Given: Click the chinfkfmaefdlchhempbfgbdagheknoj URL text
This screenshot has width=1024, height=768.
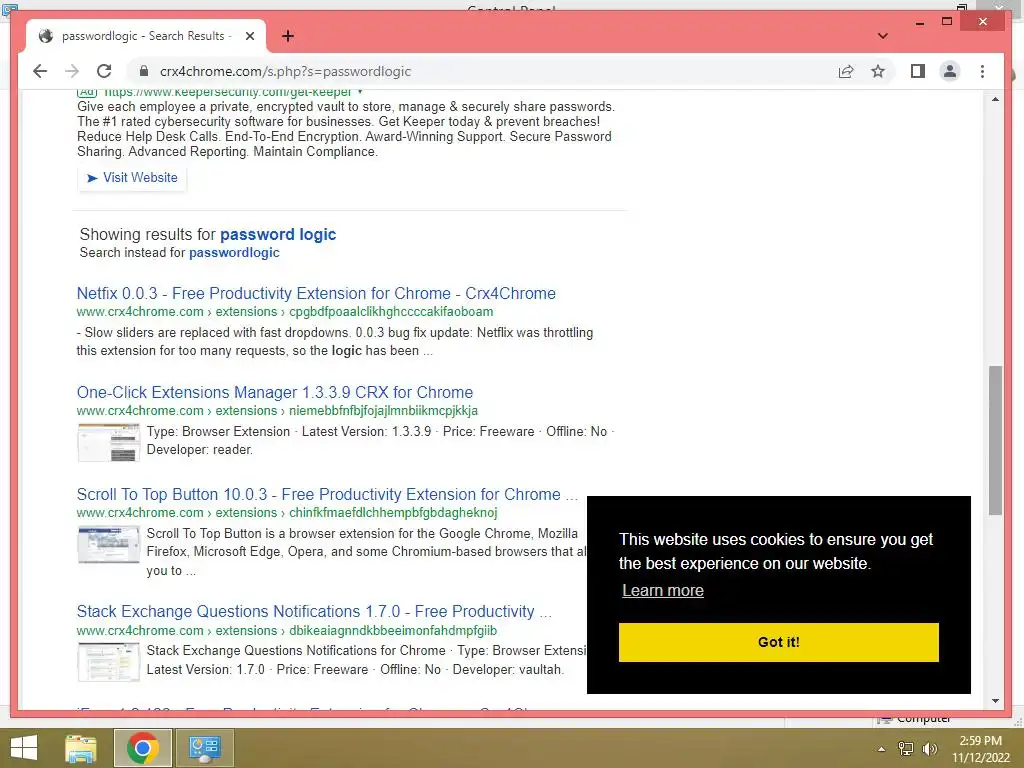Looking at the screenshot, I should [393, 513].
